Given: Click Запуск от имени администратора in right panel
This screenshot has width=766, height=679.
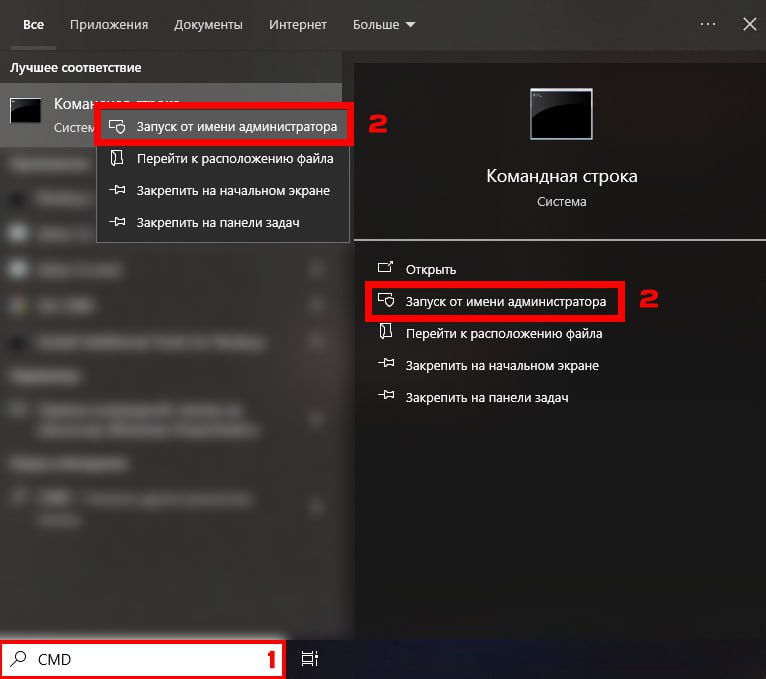Looking at the screenshot, I should coord(505,301).
